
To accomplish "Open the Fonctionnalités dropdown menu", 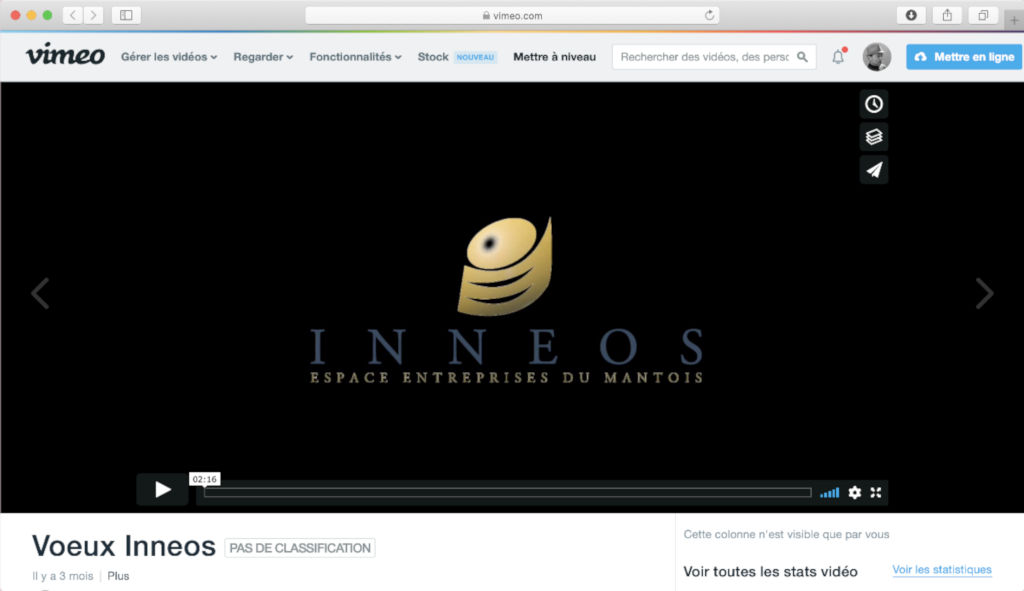I will (x=355, y=57).
